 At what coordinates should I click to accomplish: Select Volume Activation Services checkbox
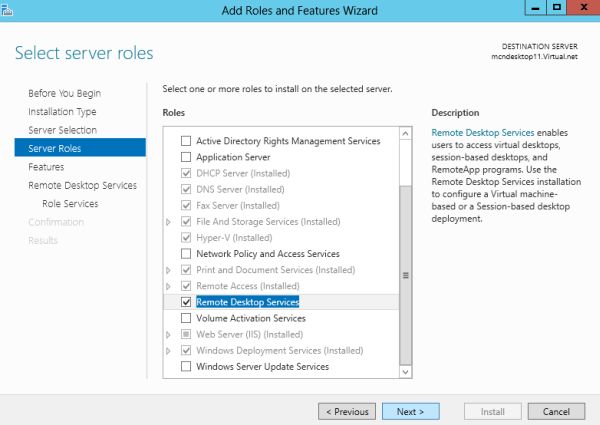coord(185,318)
